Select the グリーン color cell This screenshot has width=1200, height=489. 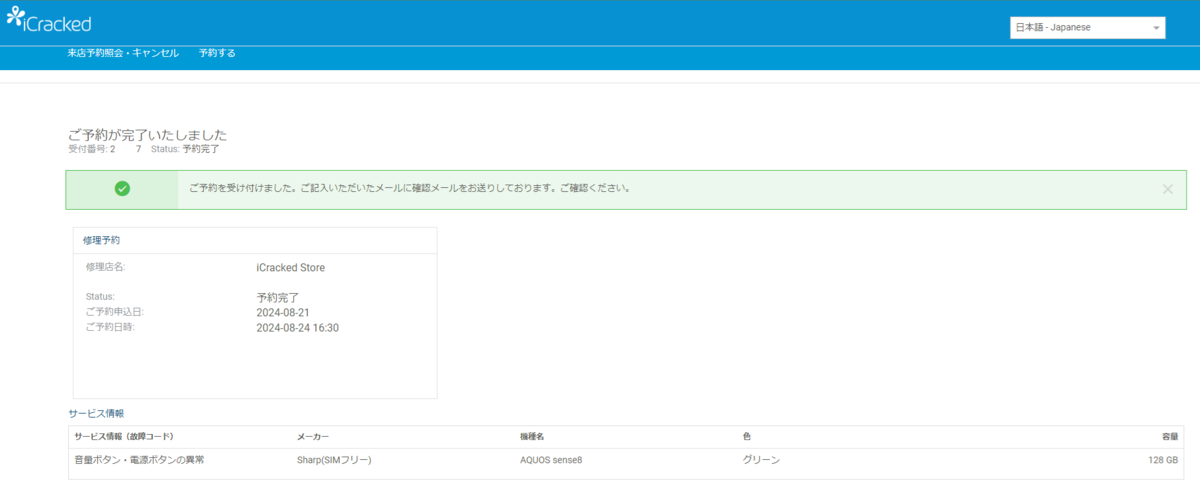(761, 460)
